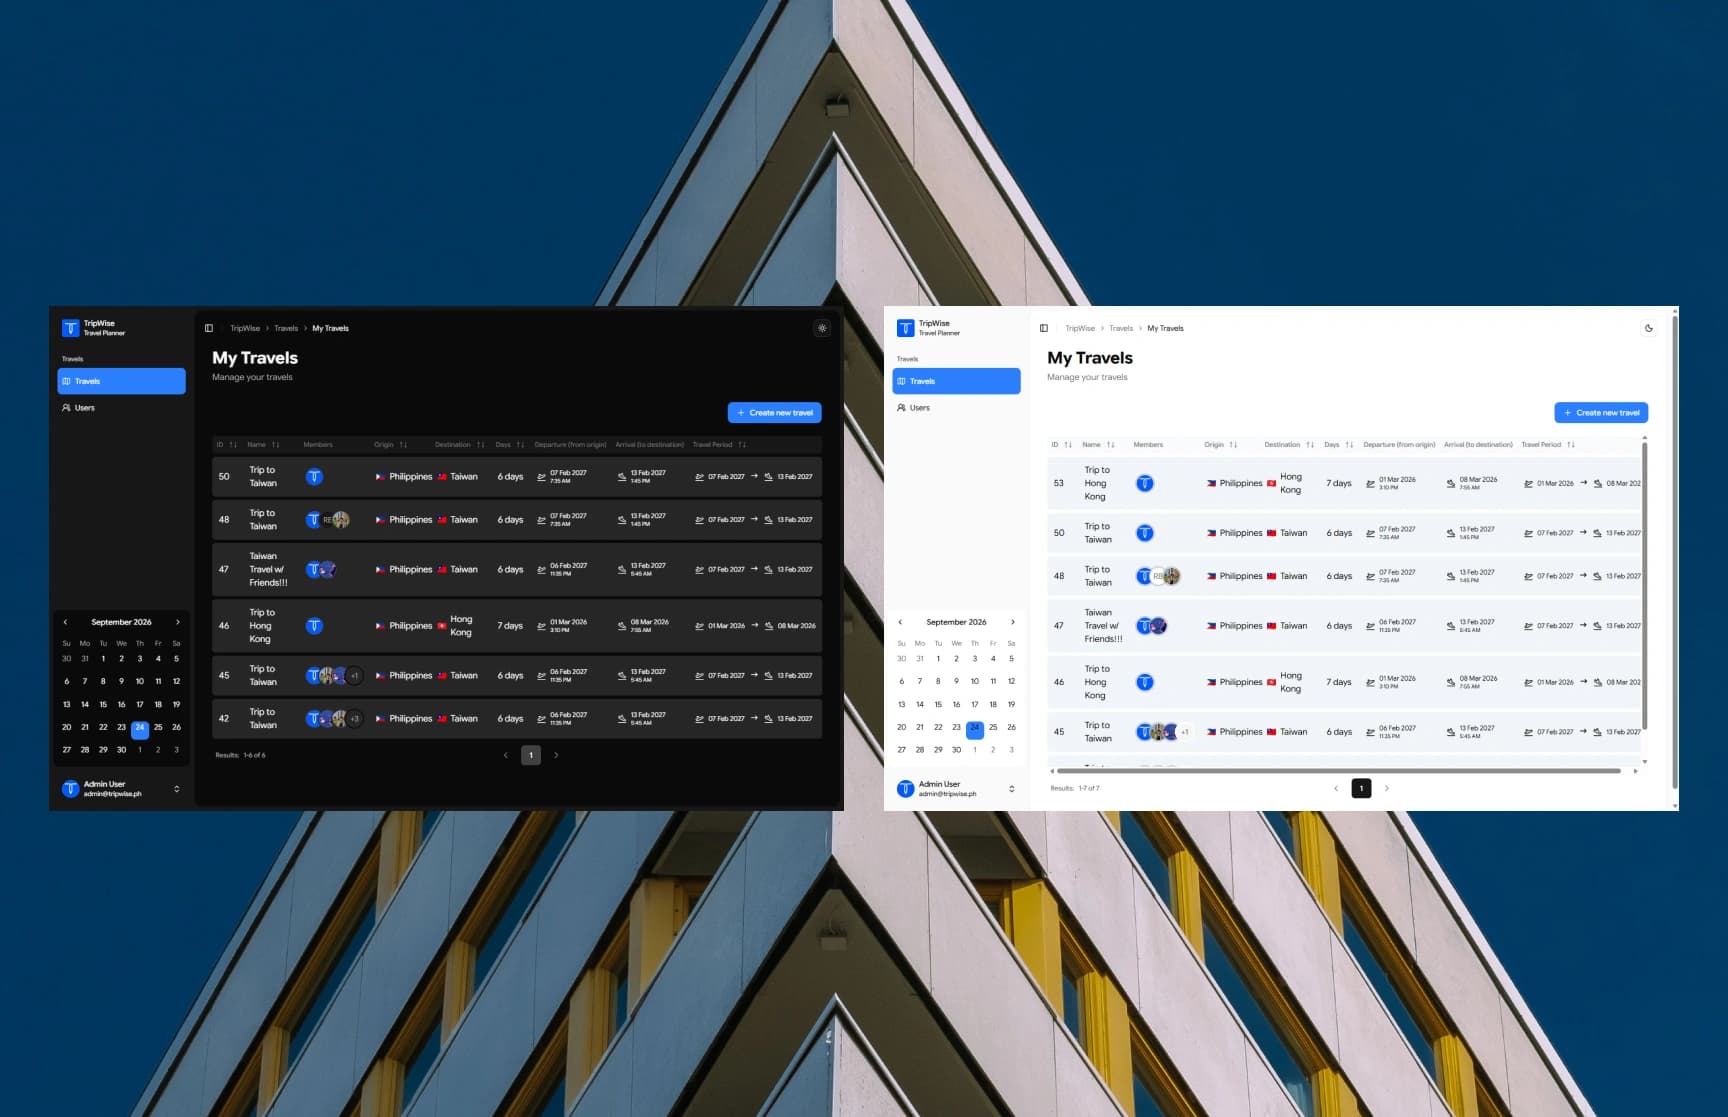1728x1117 pixels.
Task: Click member avatar in dark window row 50
Action: (x=314, y=477)
